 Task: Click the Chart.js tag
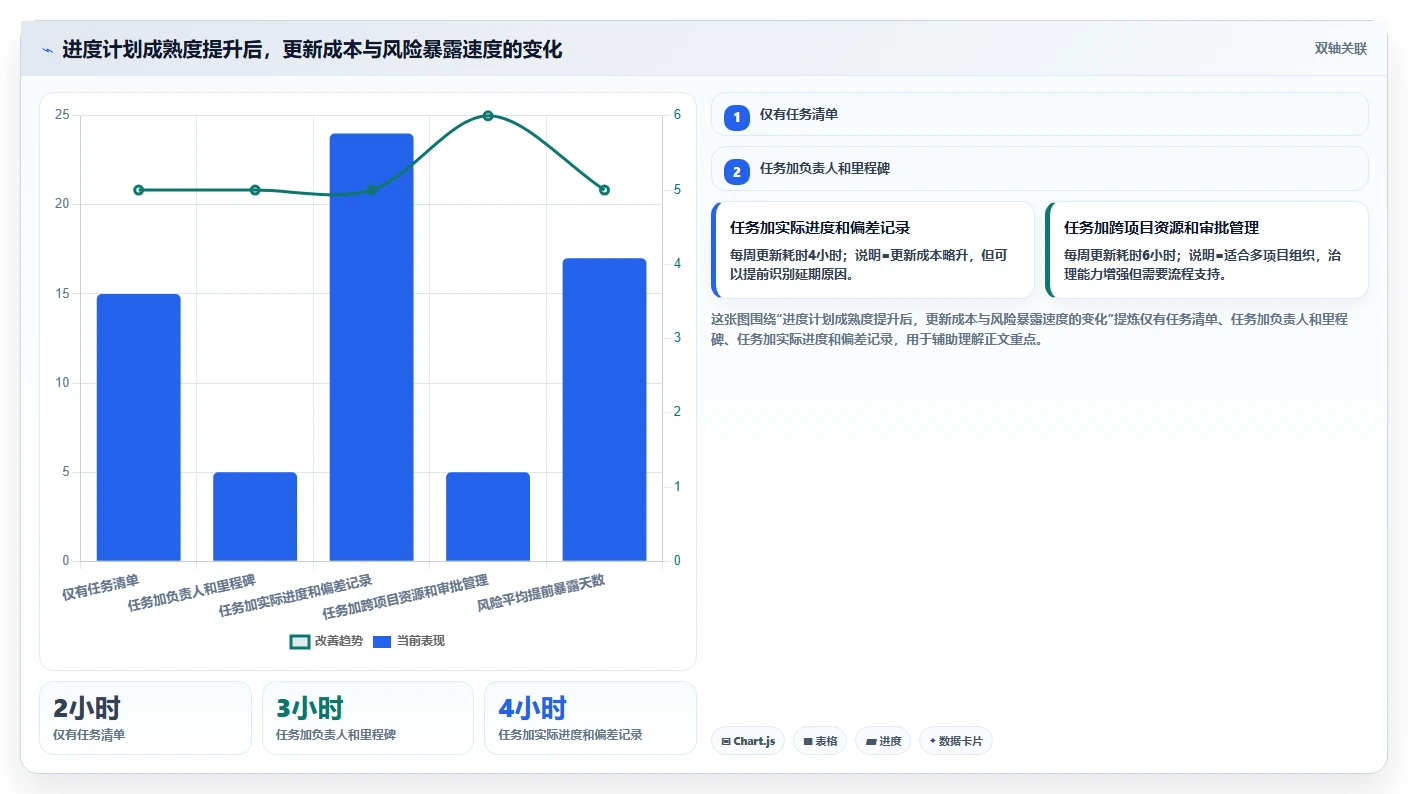748,741
